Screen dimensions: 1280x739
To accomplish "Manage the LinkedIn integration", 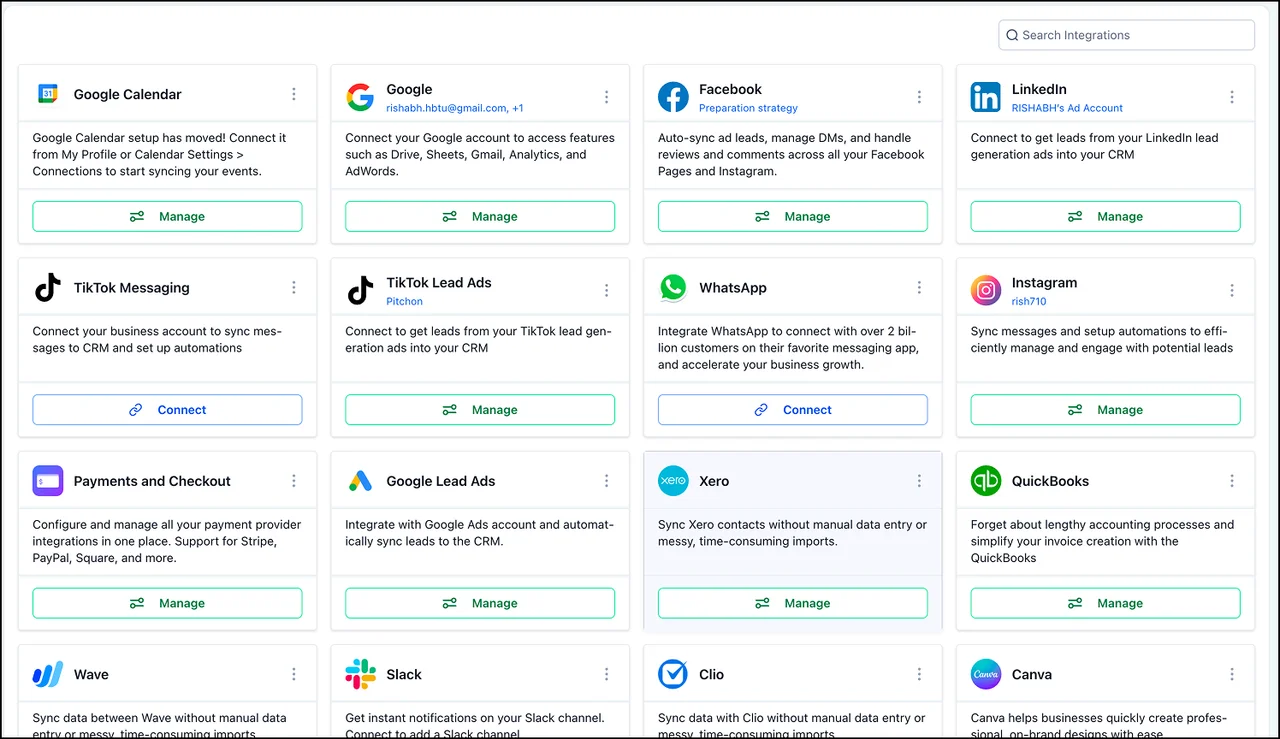I will pos(1106,216).
